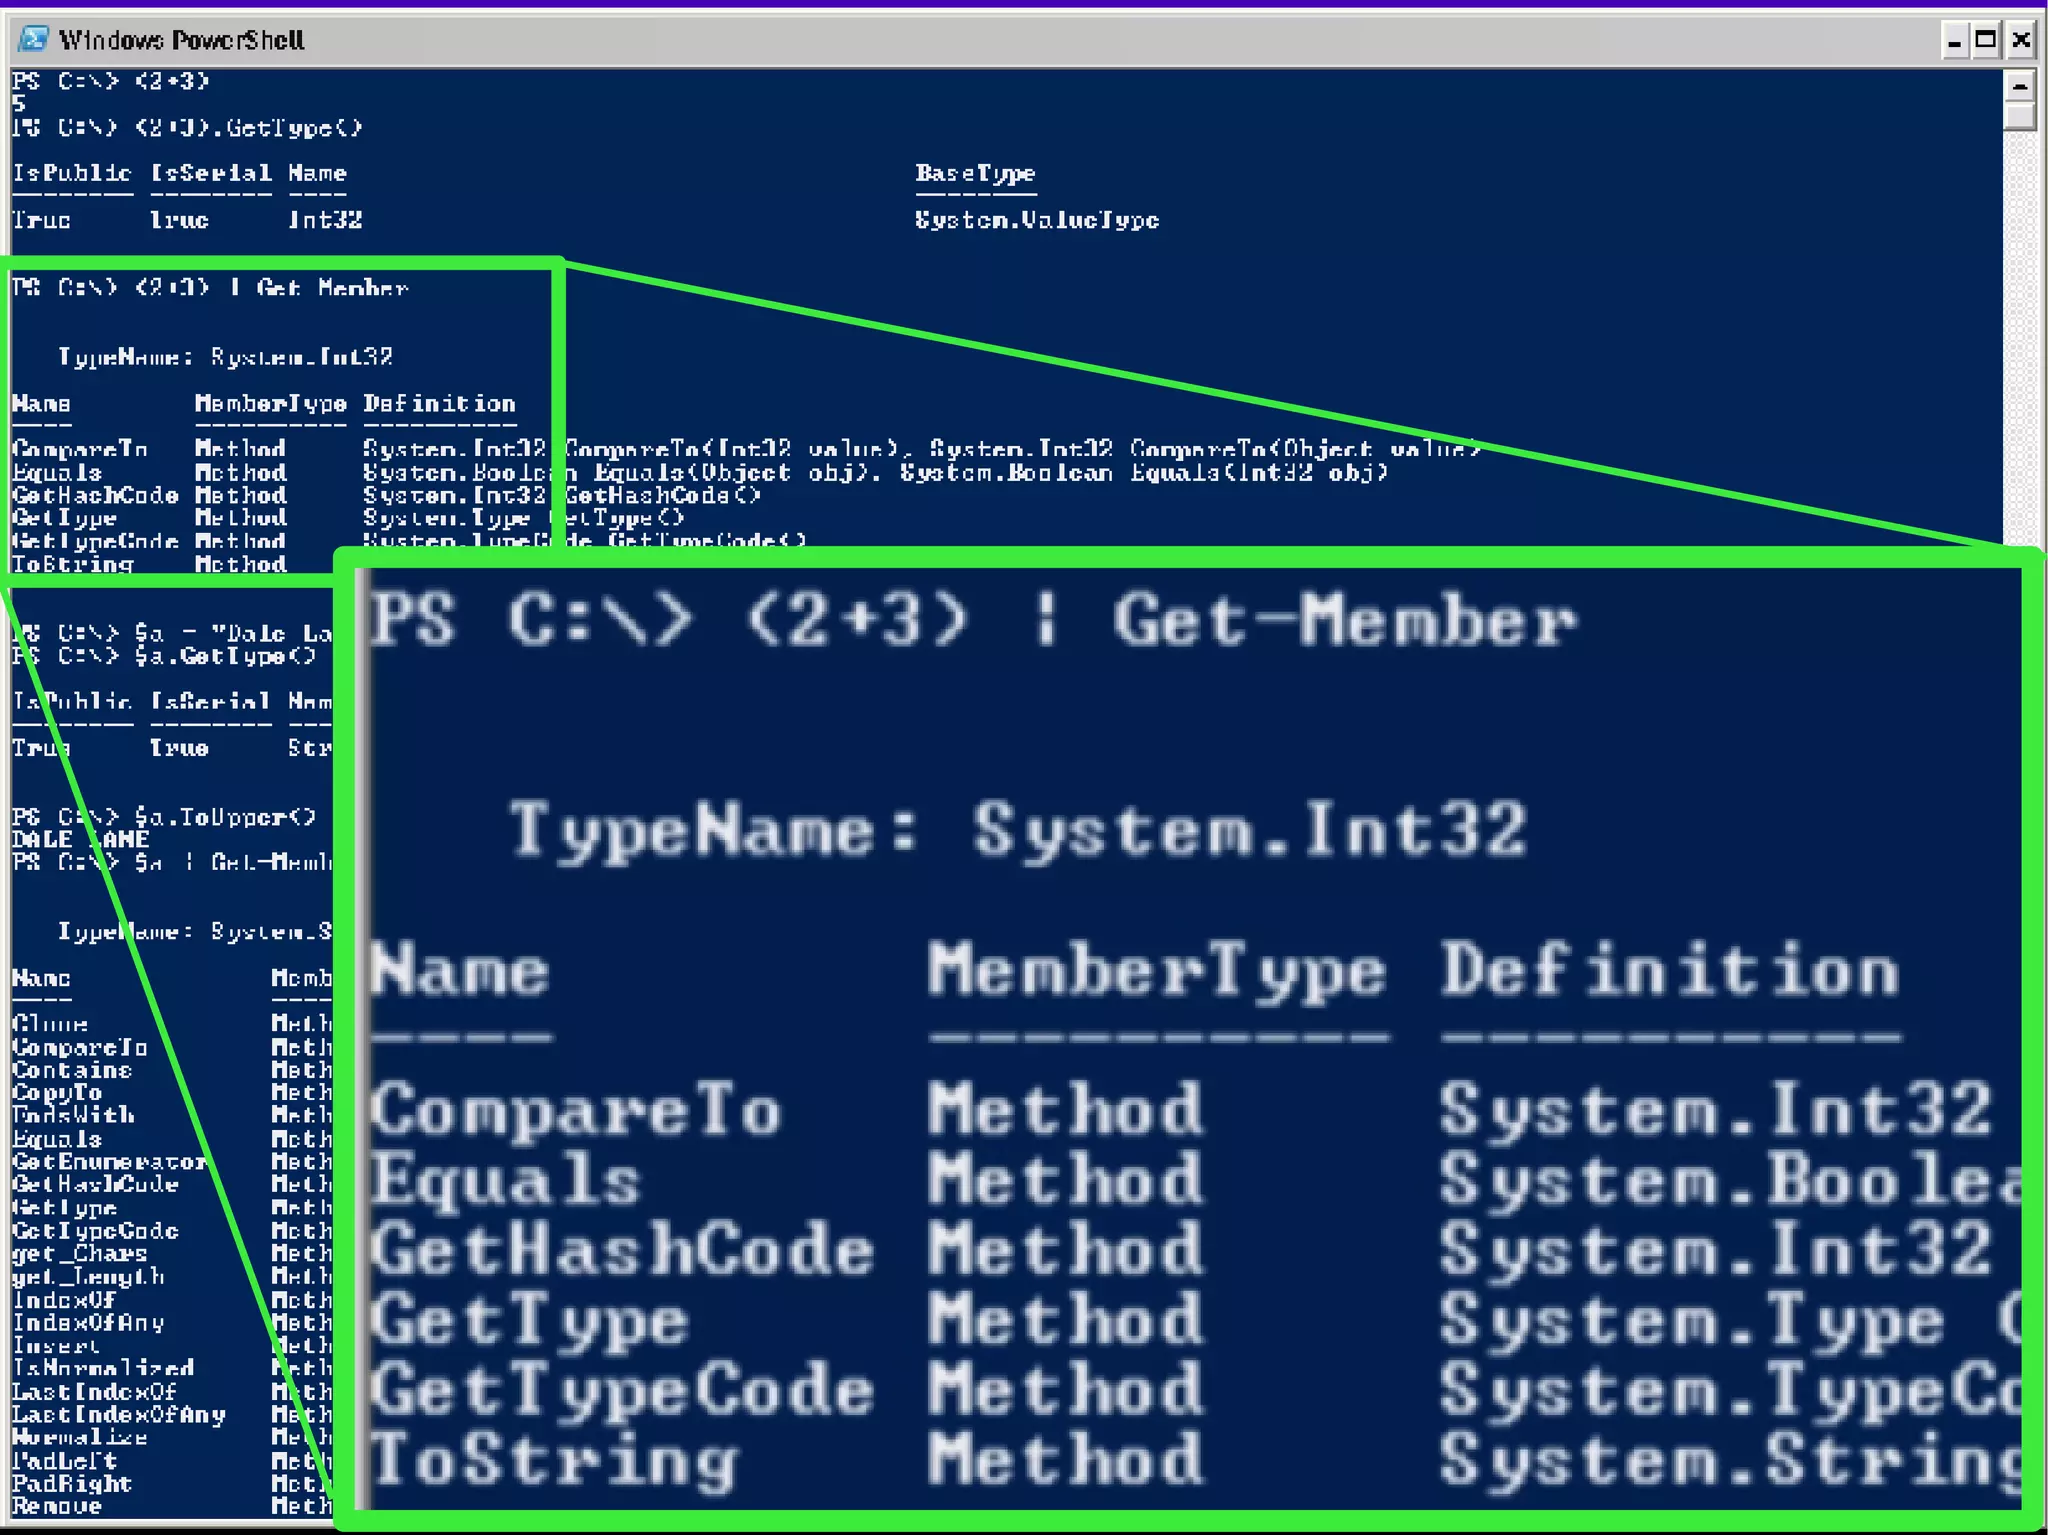
Task: Select enlarged GetHashCode method name
Action: pos(621,1251)
